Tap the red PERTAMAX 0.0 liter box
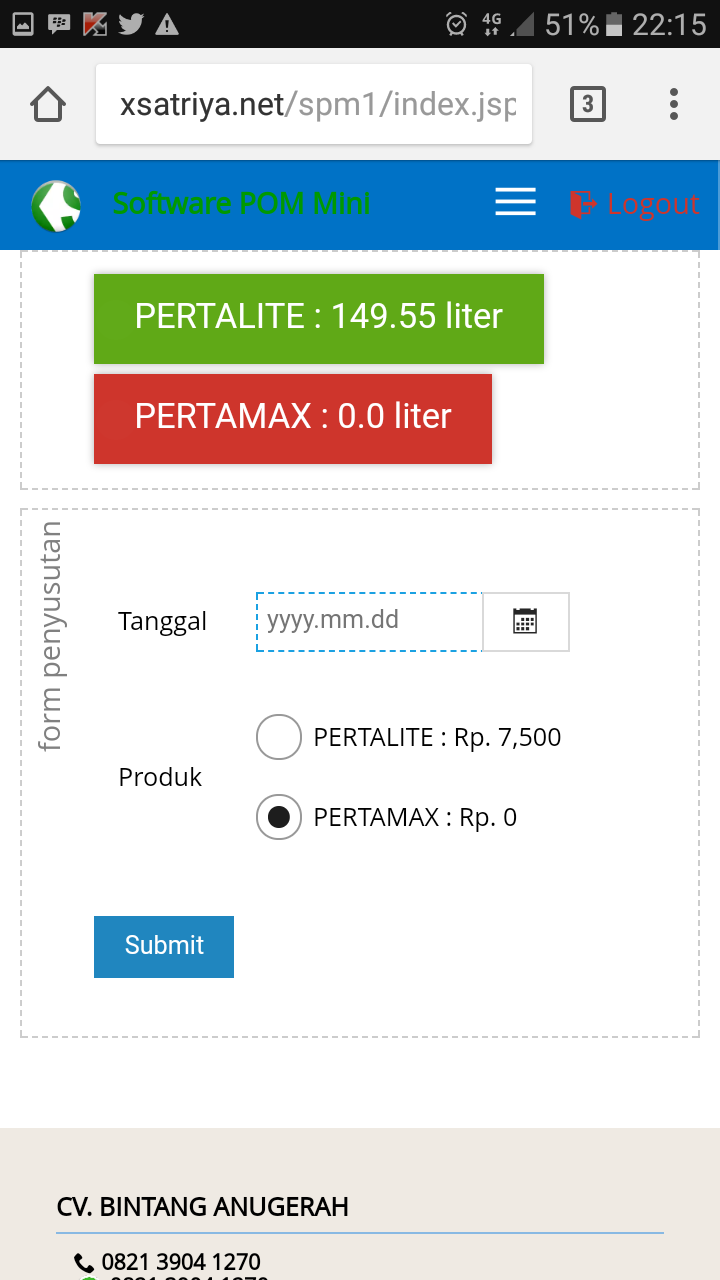The image size is (720, 1280). (293, 418)
